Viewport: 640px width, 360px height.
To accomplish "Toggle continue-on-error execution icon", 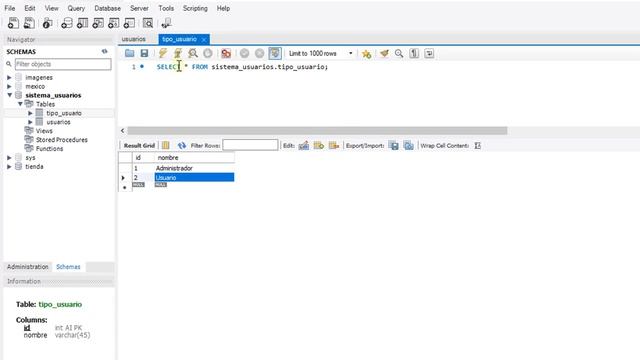I will click(226, 53).
